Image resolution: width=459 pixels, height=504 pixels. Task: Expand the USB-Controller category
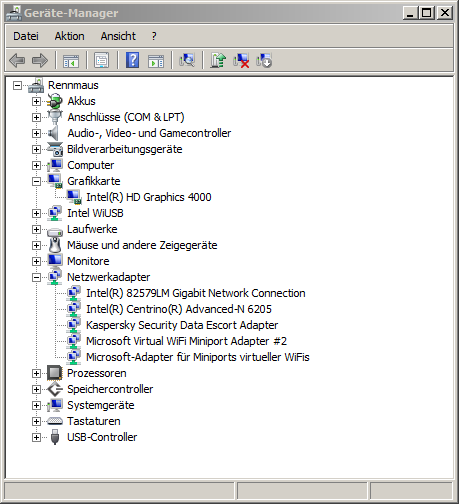point(36,438)
